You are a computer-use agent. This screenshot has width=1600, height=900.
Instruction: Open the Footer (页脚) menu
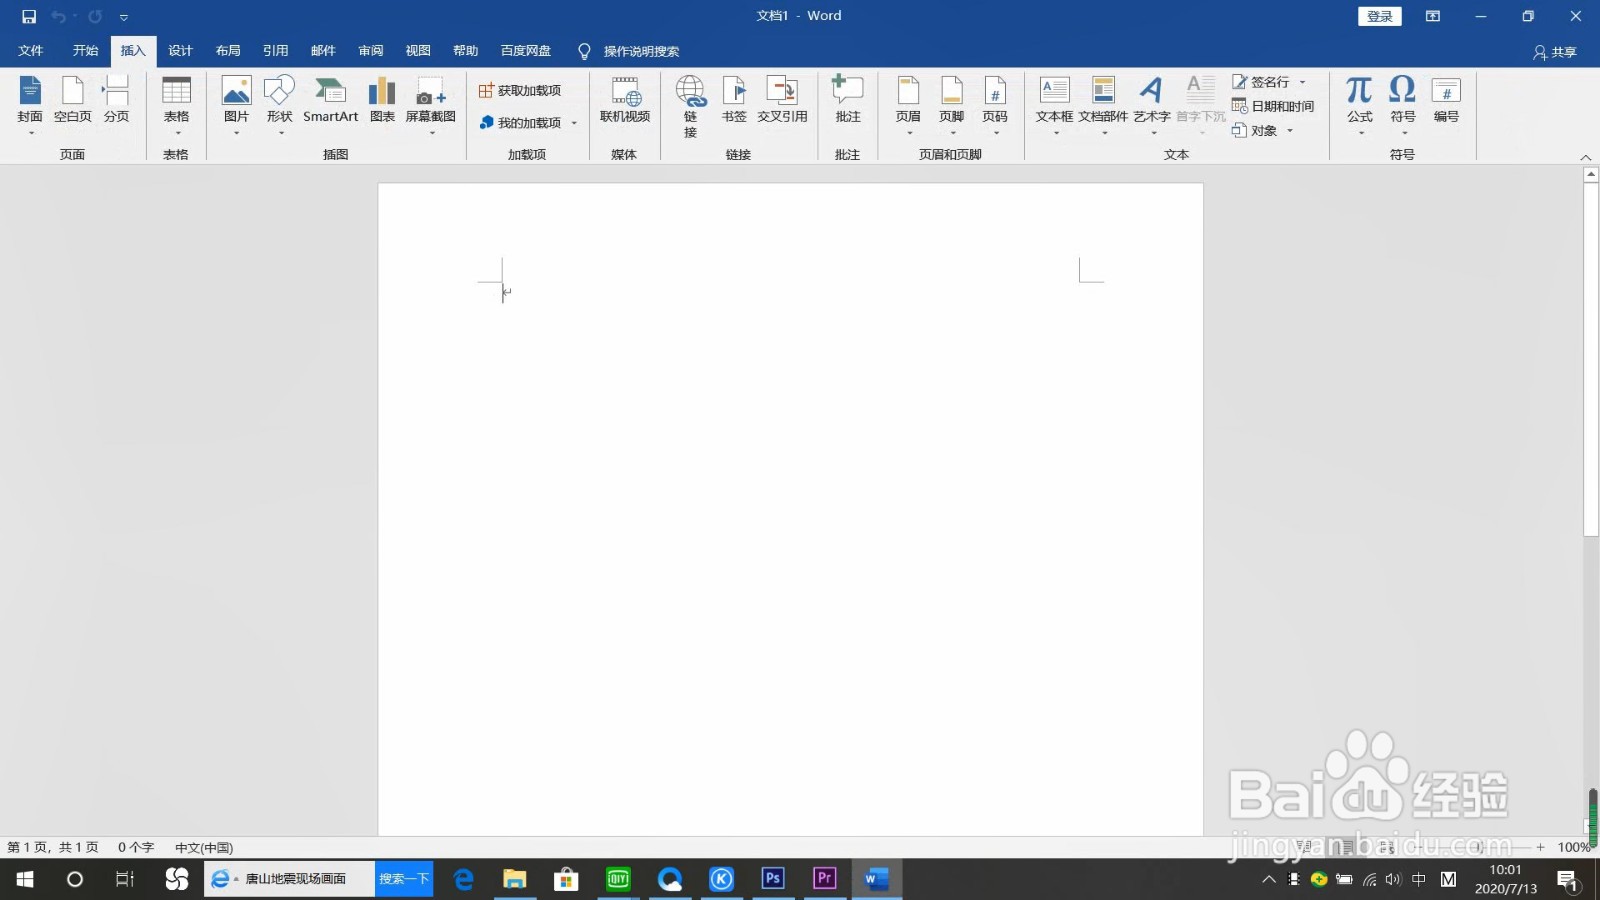pyautogui.click(x=951, y=105)
